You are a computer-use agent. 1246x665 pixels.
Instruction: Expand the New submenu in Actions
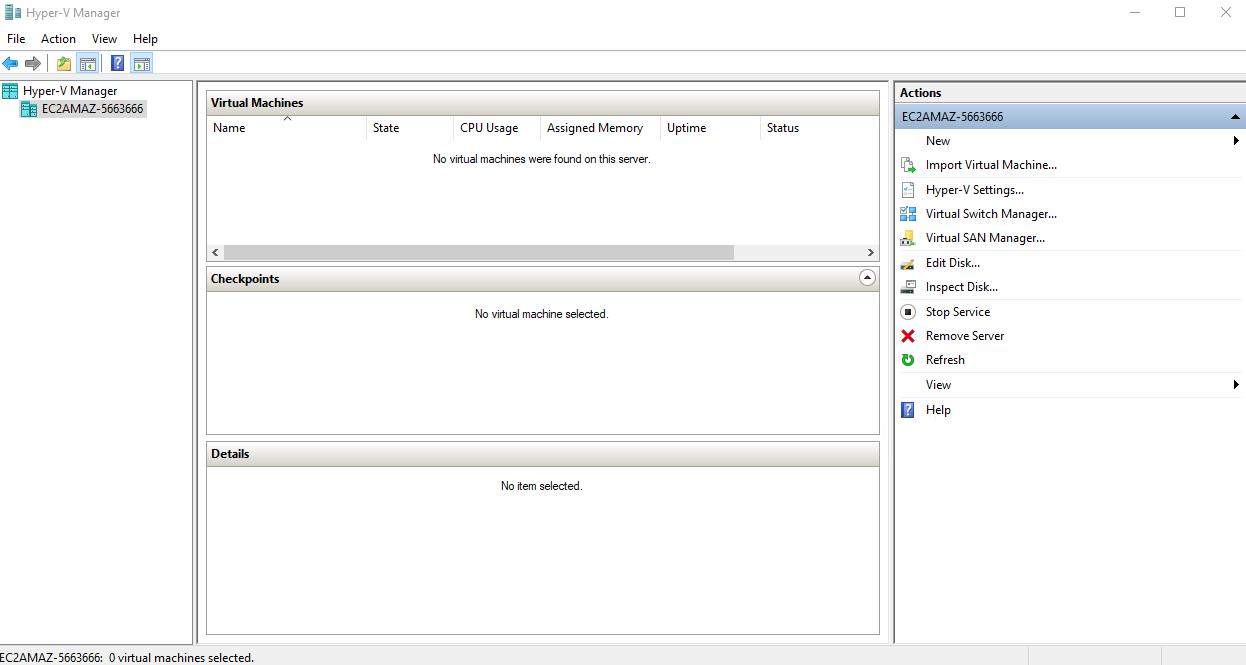point(1068,141)
